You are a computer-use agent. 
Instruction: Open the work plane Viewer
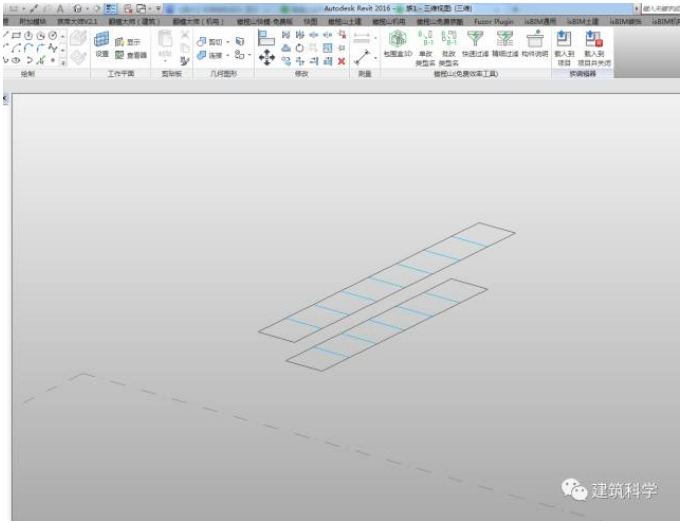pos(131,55)
